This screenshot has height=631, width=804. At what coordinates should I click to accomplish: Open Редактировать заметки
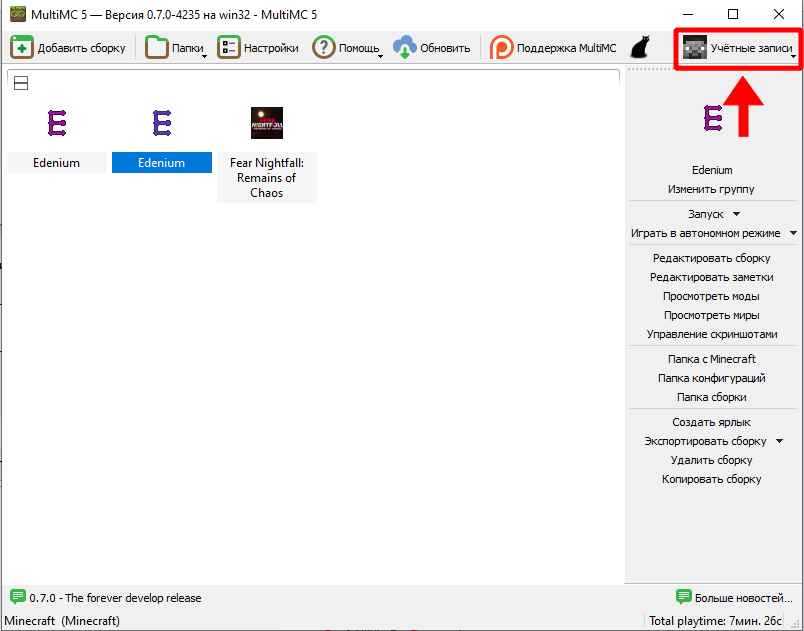coord(711,277)
